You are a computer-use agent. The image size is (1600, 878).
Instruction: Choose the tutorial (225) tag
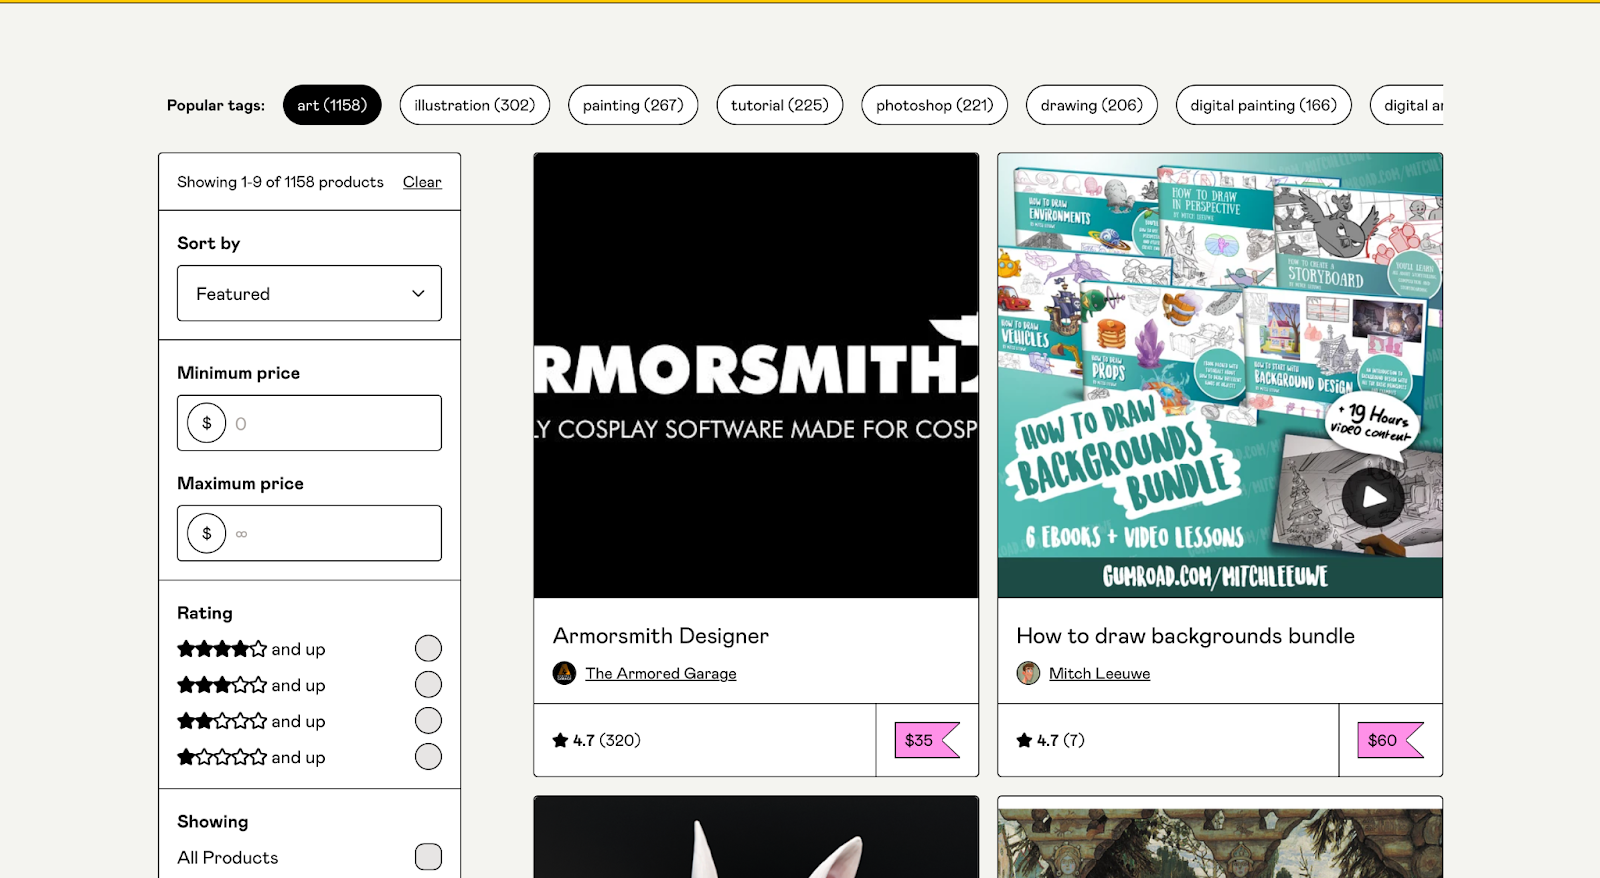point(780,105)
